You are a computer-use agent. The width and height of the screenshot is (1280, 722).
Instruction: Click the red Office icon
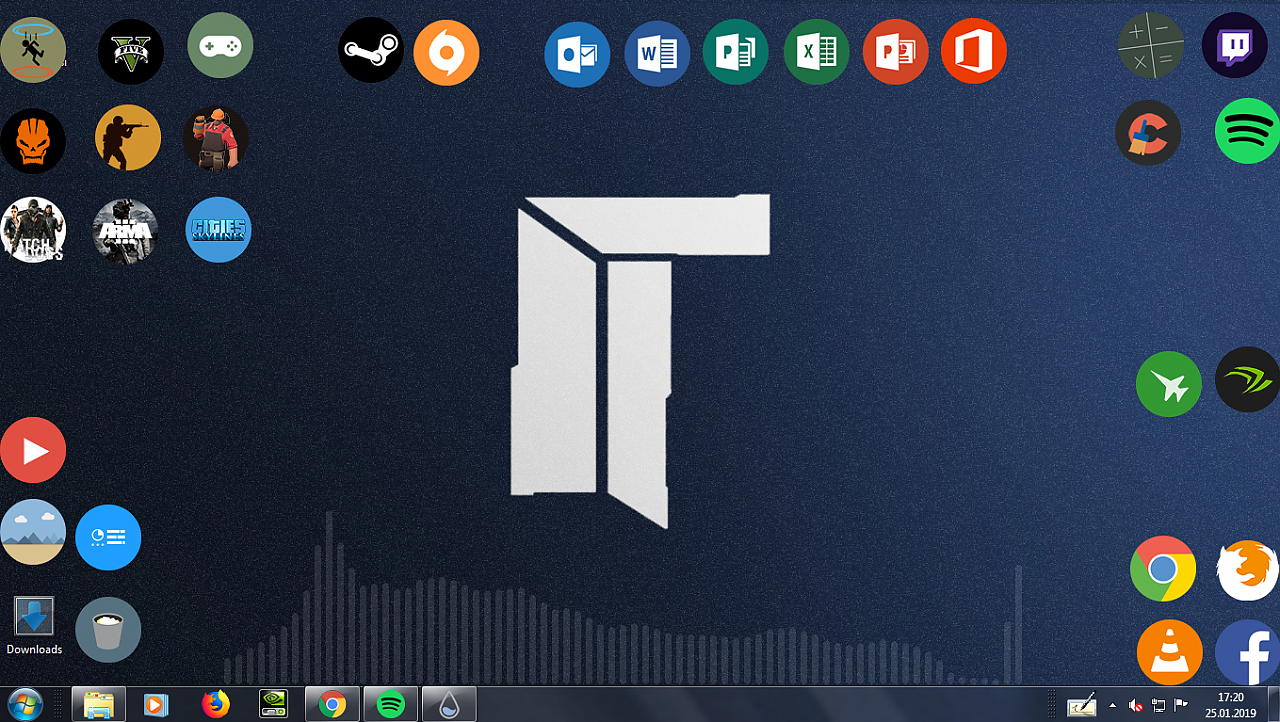[x=974, y=51]
